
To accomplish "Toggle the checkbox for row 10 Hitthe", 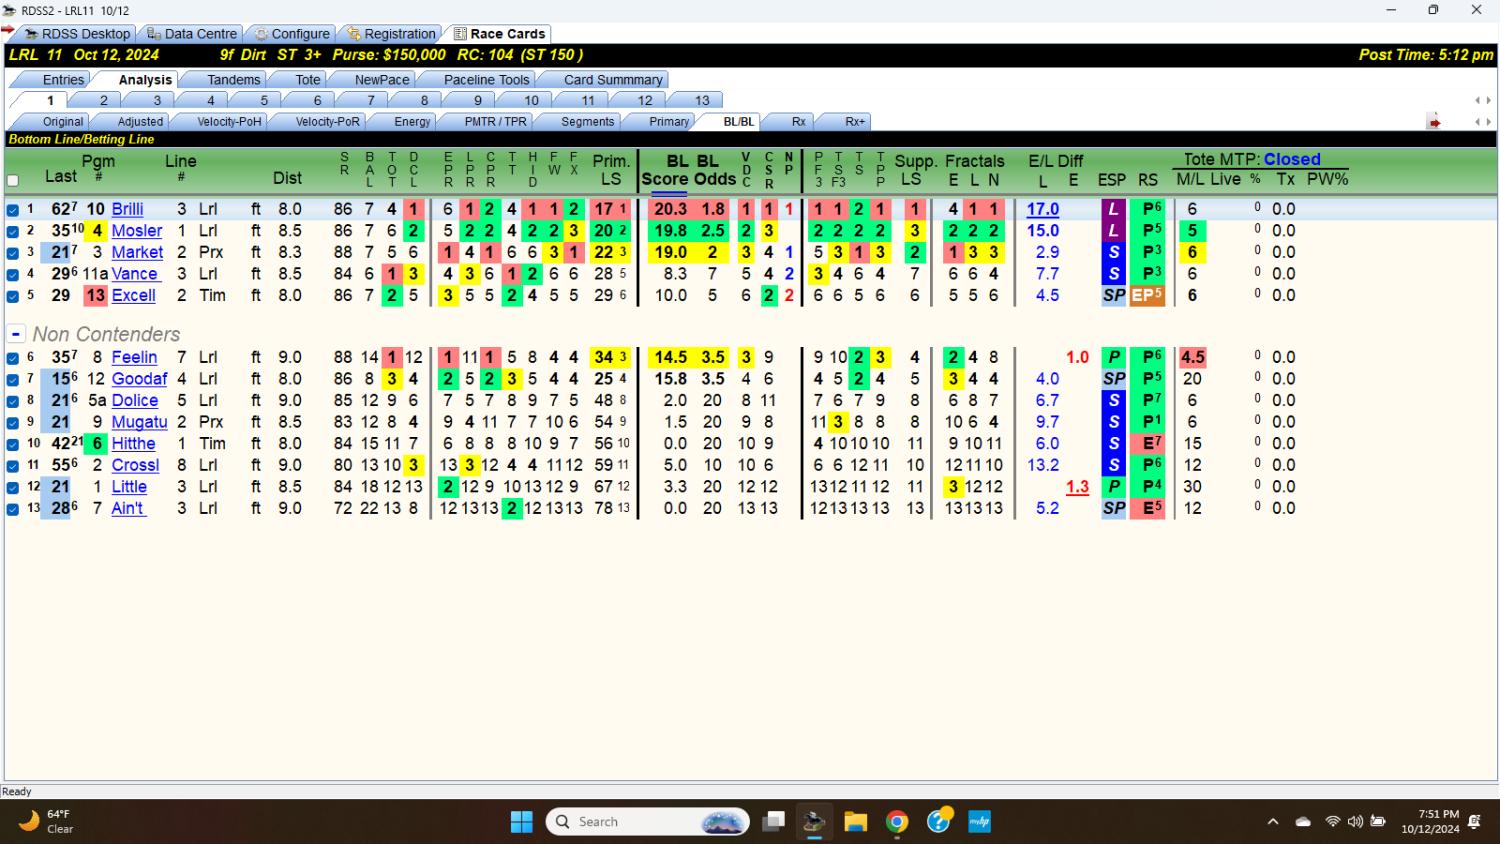I will tap(13, 444).
